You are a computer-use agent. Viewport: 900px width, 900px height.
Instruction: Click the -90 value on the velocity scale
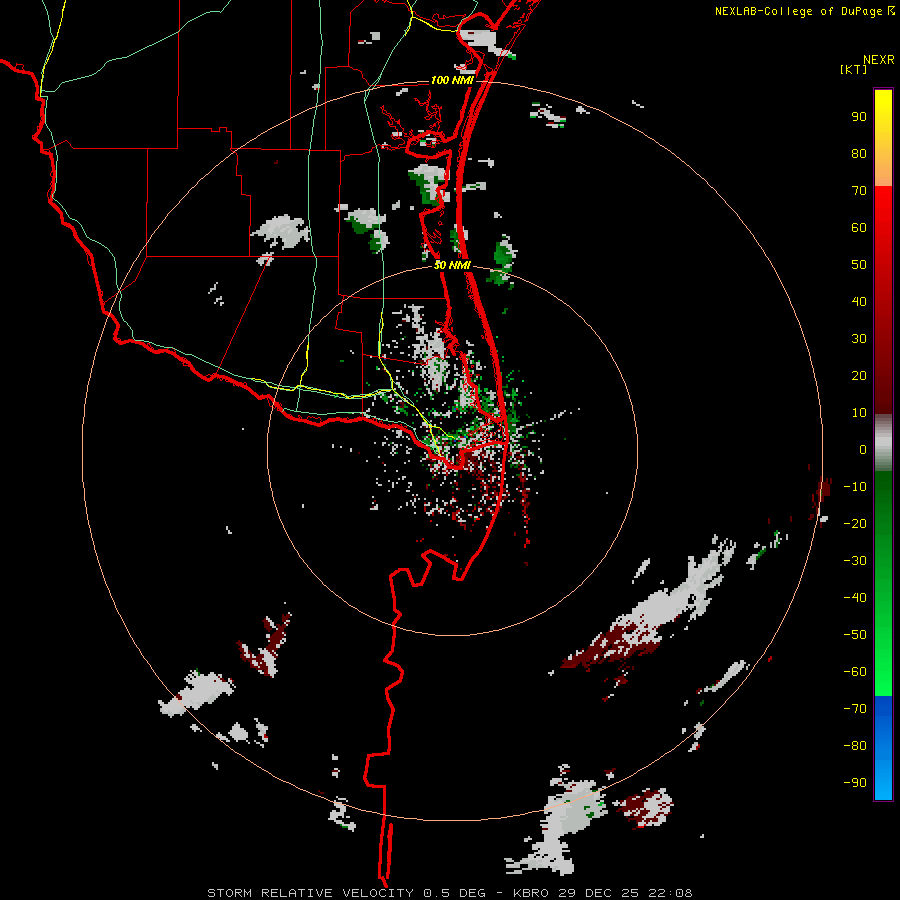coord(855,783)
